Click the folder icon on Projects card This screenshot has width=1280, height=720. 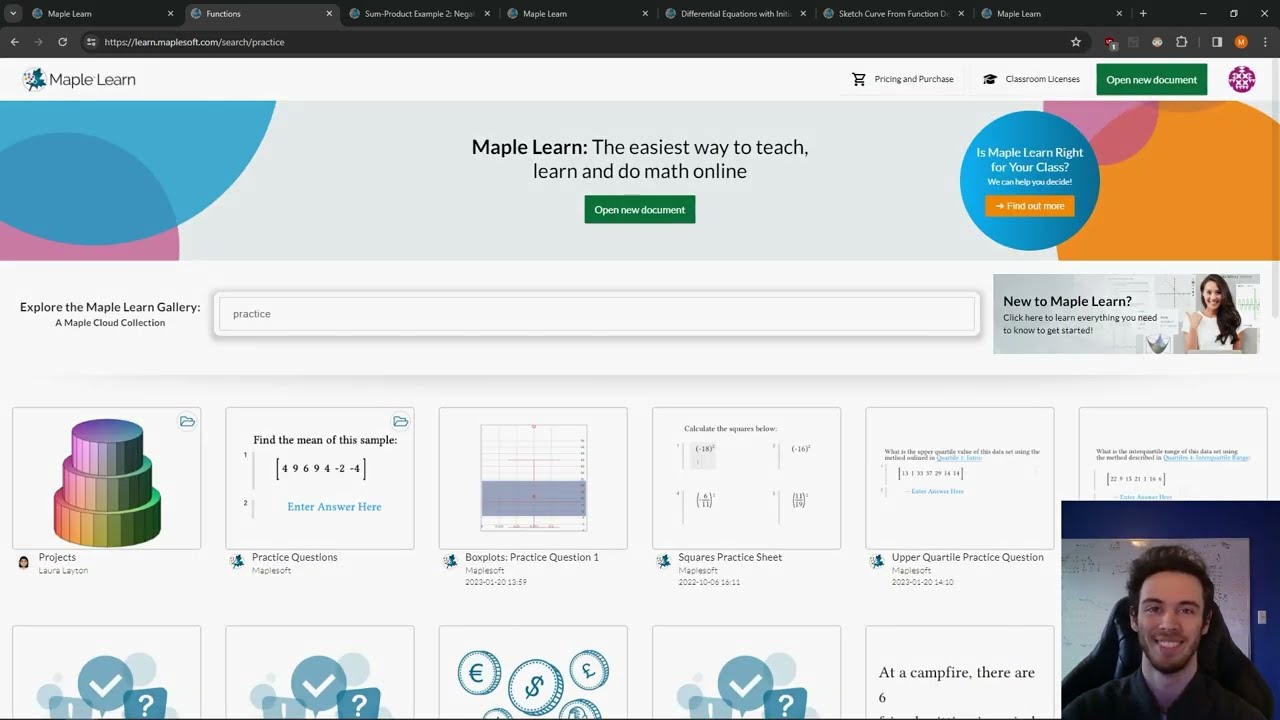(187, 421)
